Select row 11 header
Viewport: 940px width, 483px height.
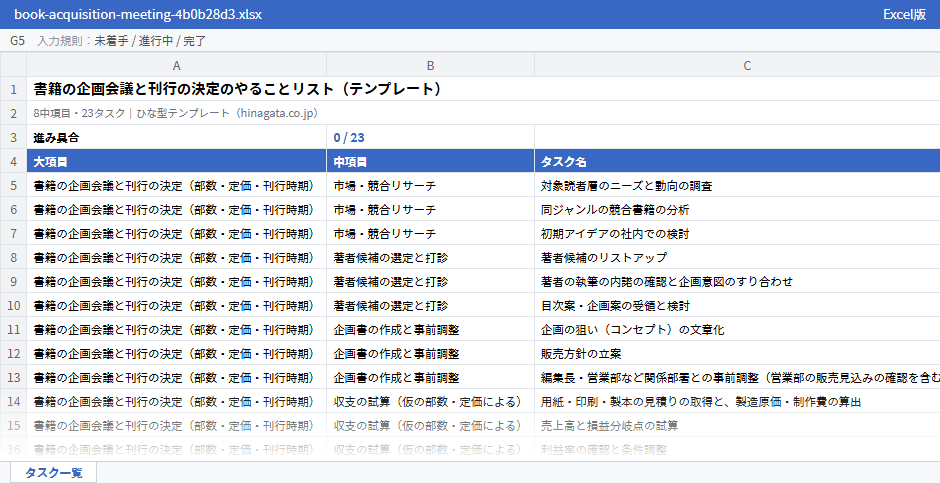(x=13, y=330)
